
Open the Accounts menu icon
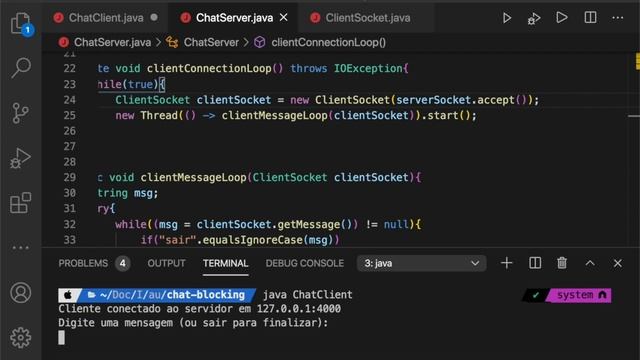20,293
